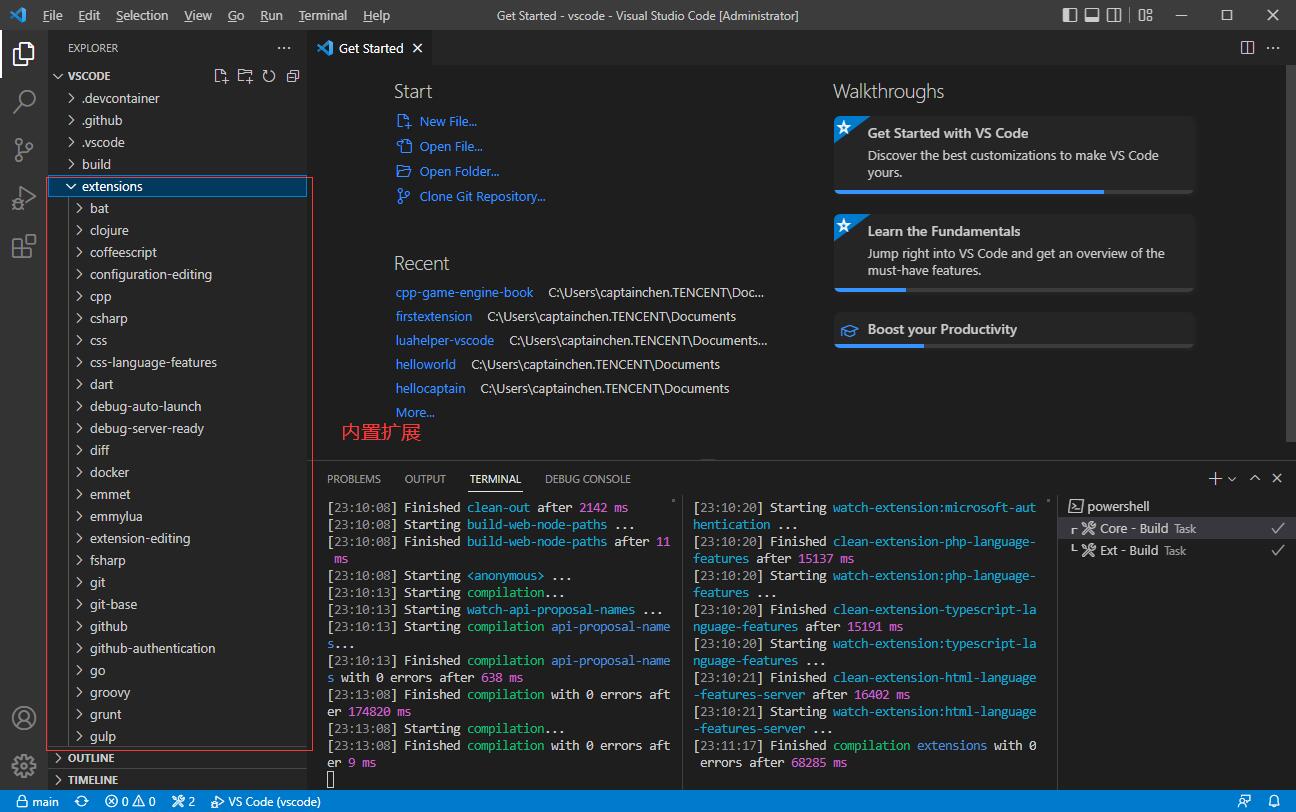Open Boost your Productivity walkthrough
1296x812 pixels.
[1014, 330]
